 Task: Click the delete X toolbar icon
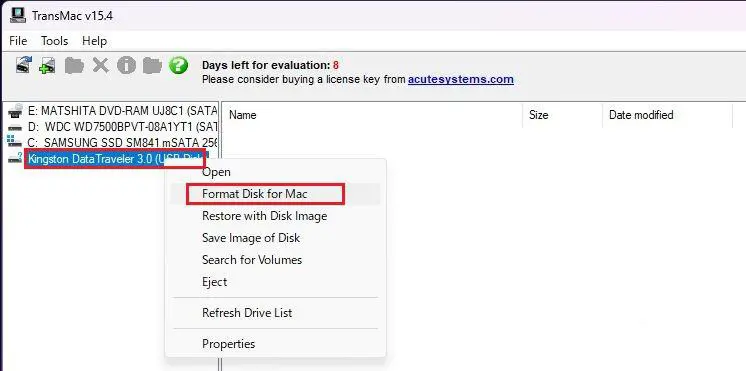(100, 66)
